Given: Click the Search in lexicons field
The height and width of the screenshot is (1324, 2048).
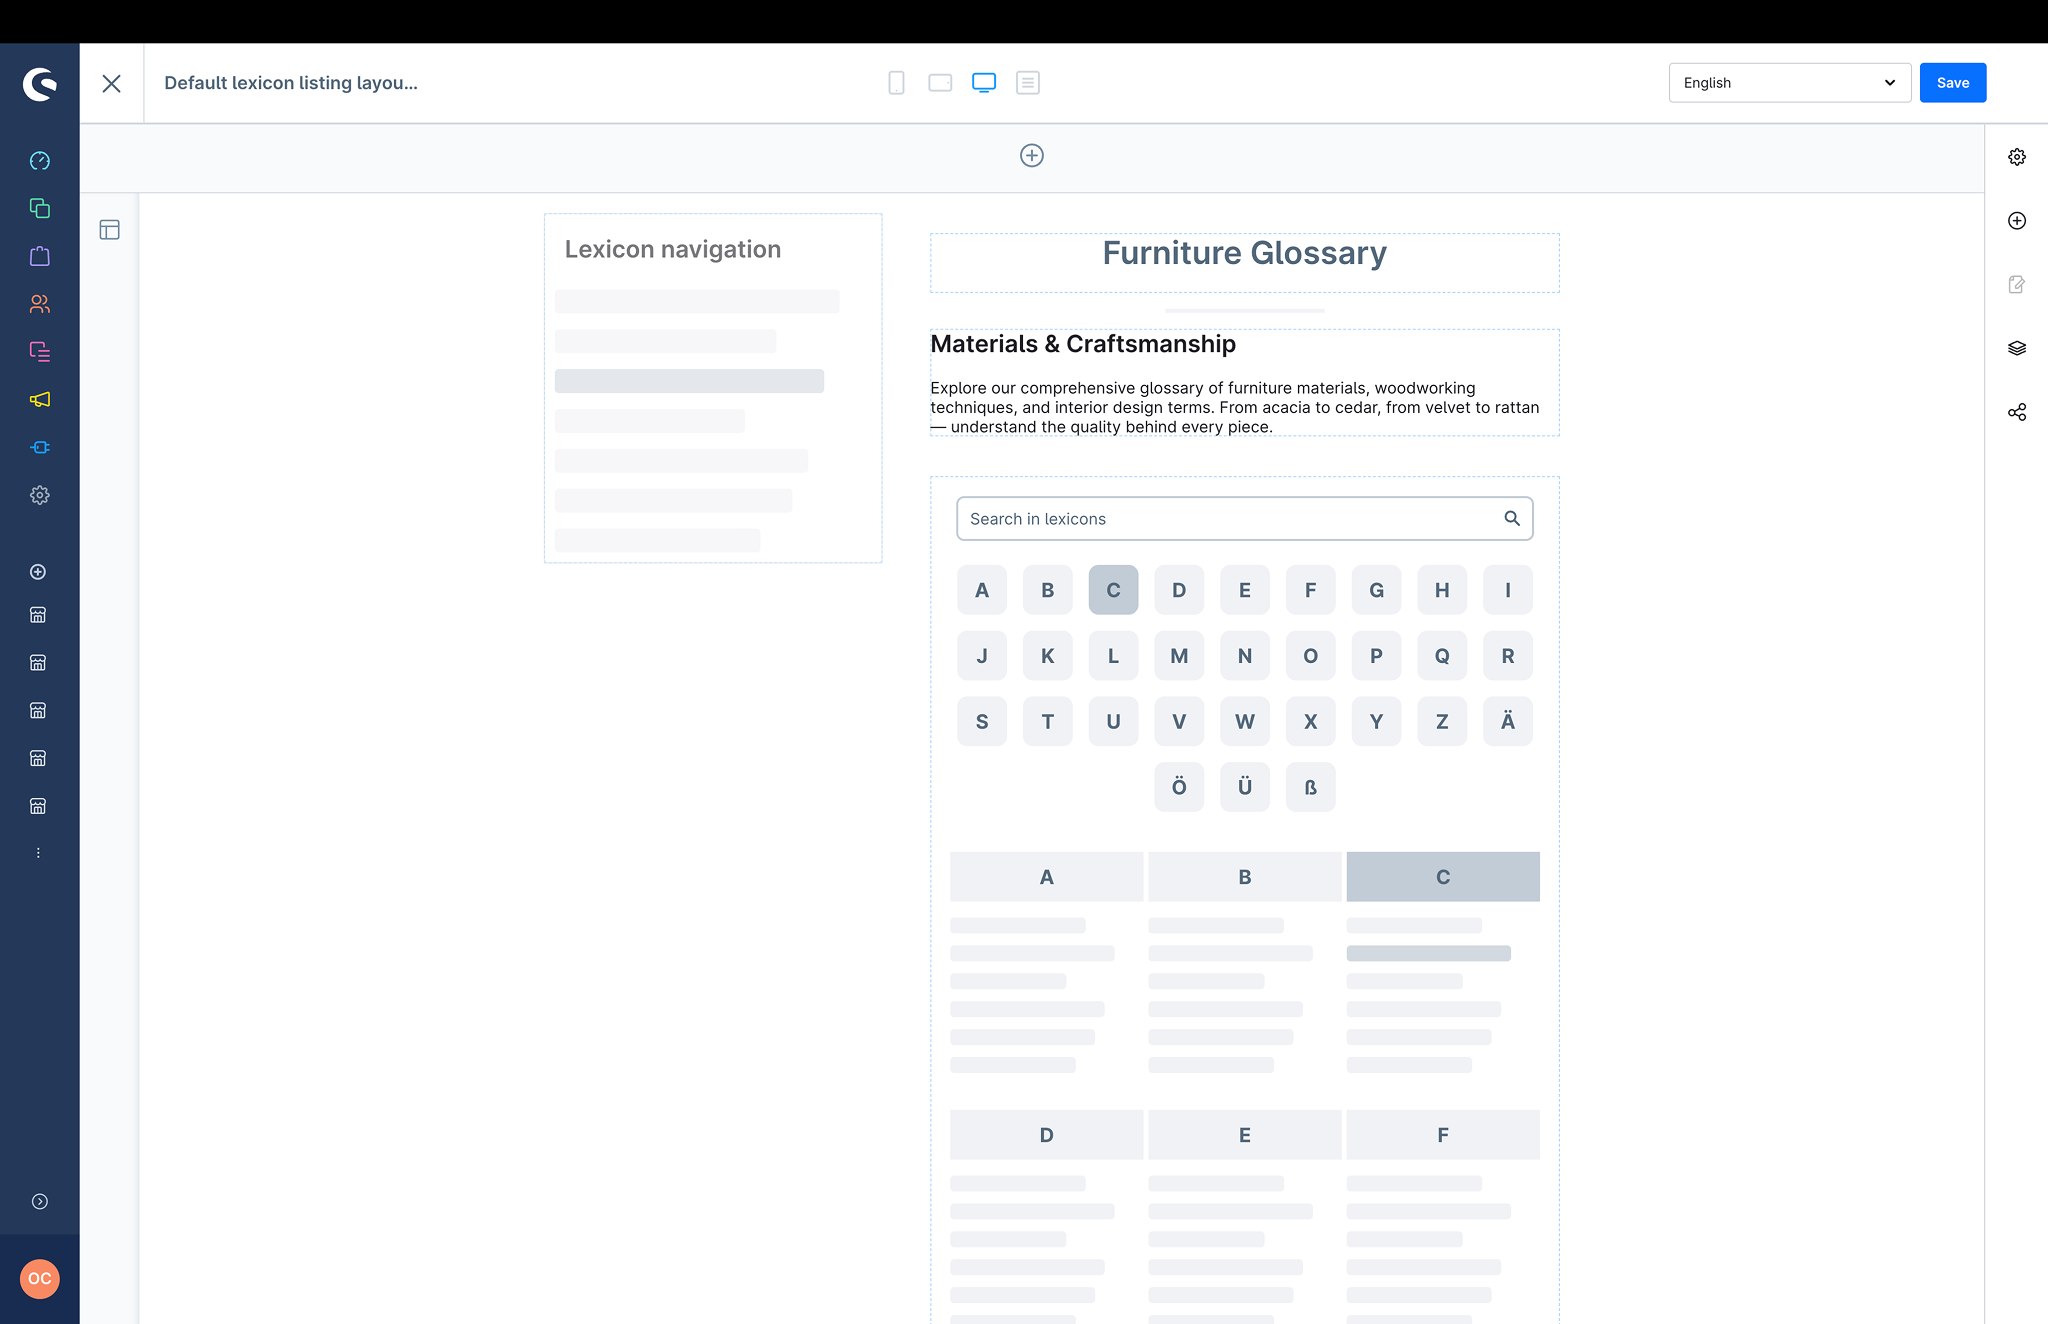Looking at the screenshot, I should point(1245,519).
